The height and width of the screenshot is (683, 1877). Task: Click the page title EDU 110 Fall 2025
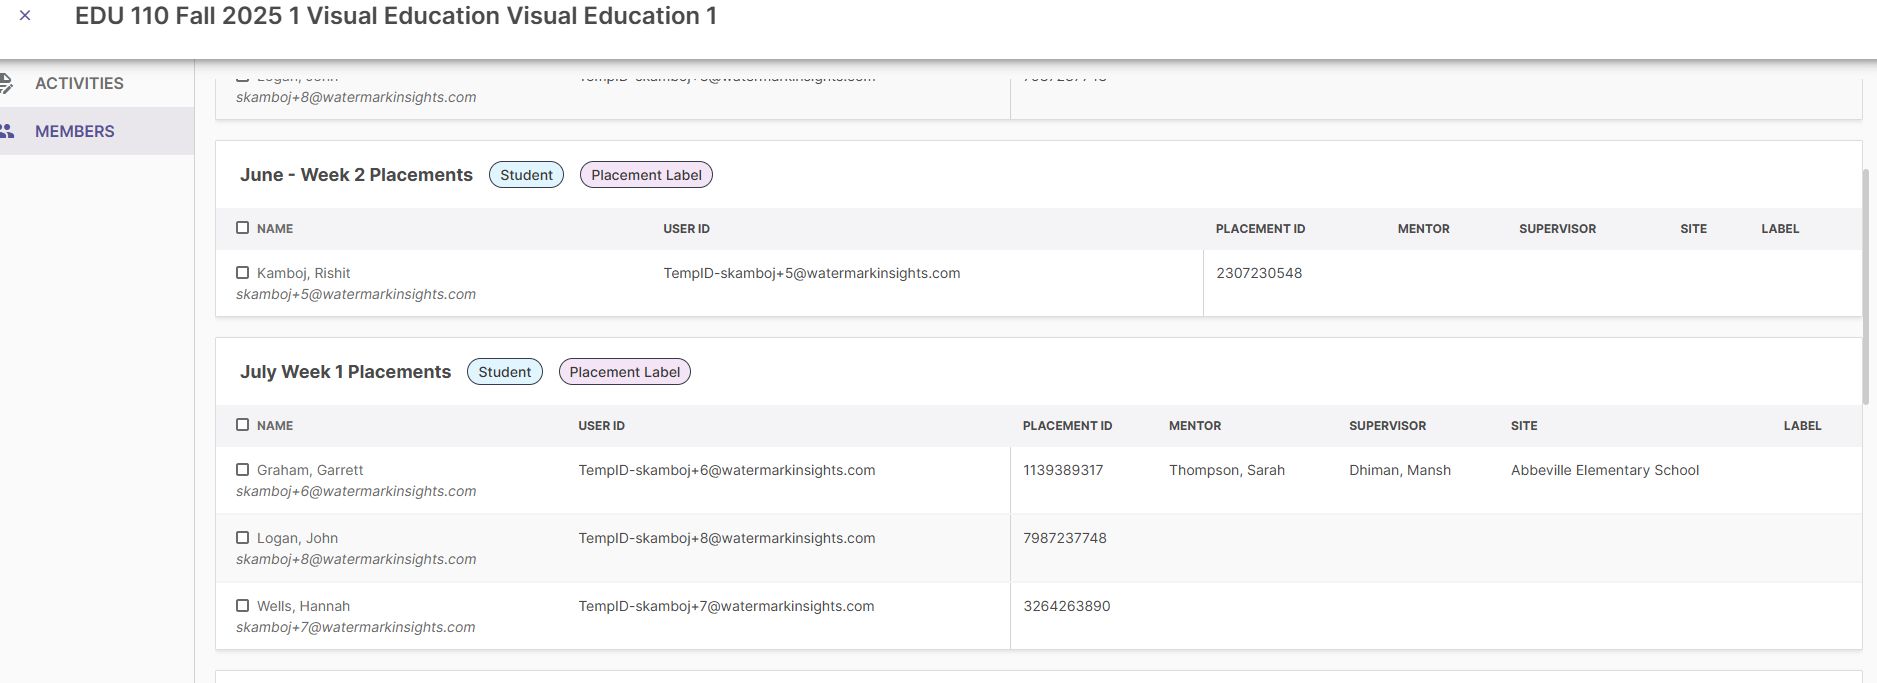tap(396, 16)
